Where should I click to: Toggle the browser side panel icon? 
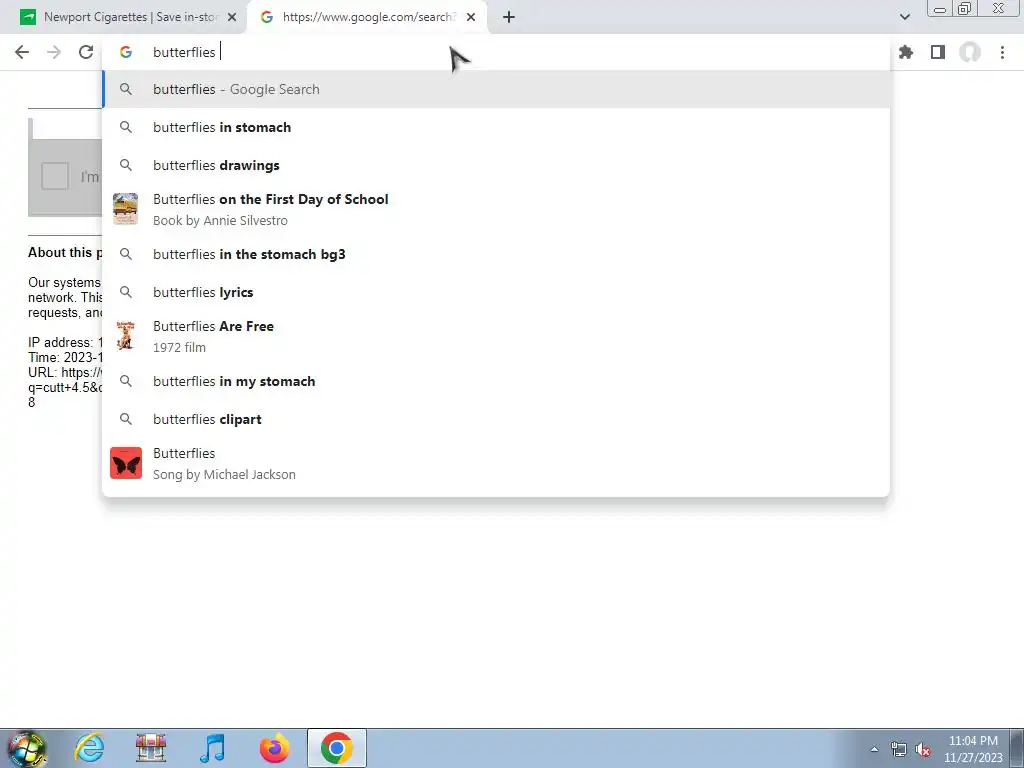pos(938,52)
